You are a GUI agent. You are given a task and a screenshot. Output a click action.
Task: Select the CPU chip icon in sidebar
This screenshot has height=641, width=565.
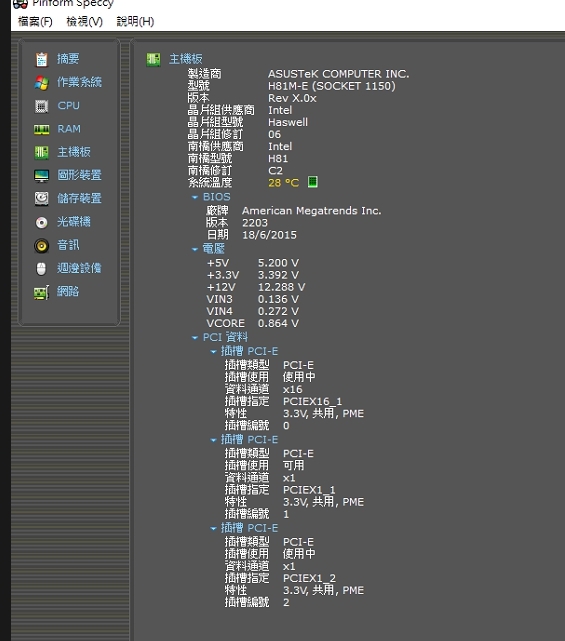[x=41, y=106]
